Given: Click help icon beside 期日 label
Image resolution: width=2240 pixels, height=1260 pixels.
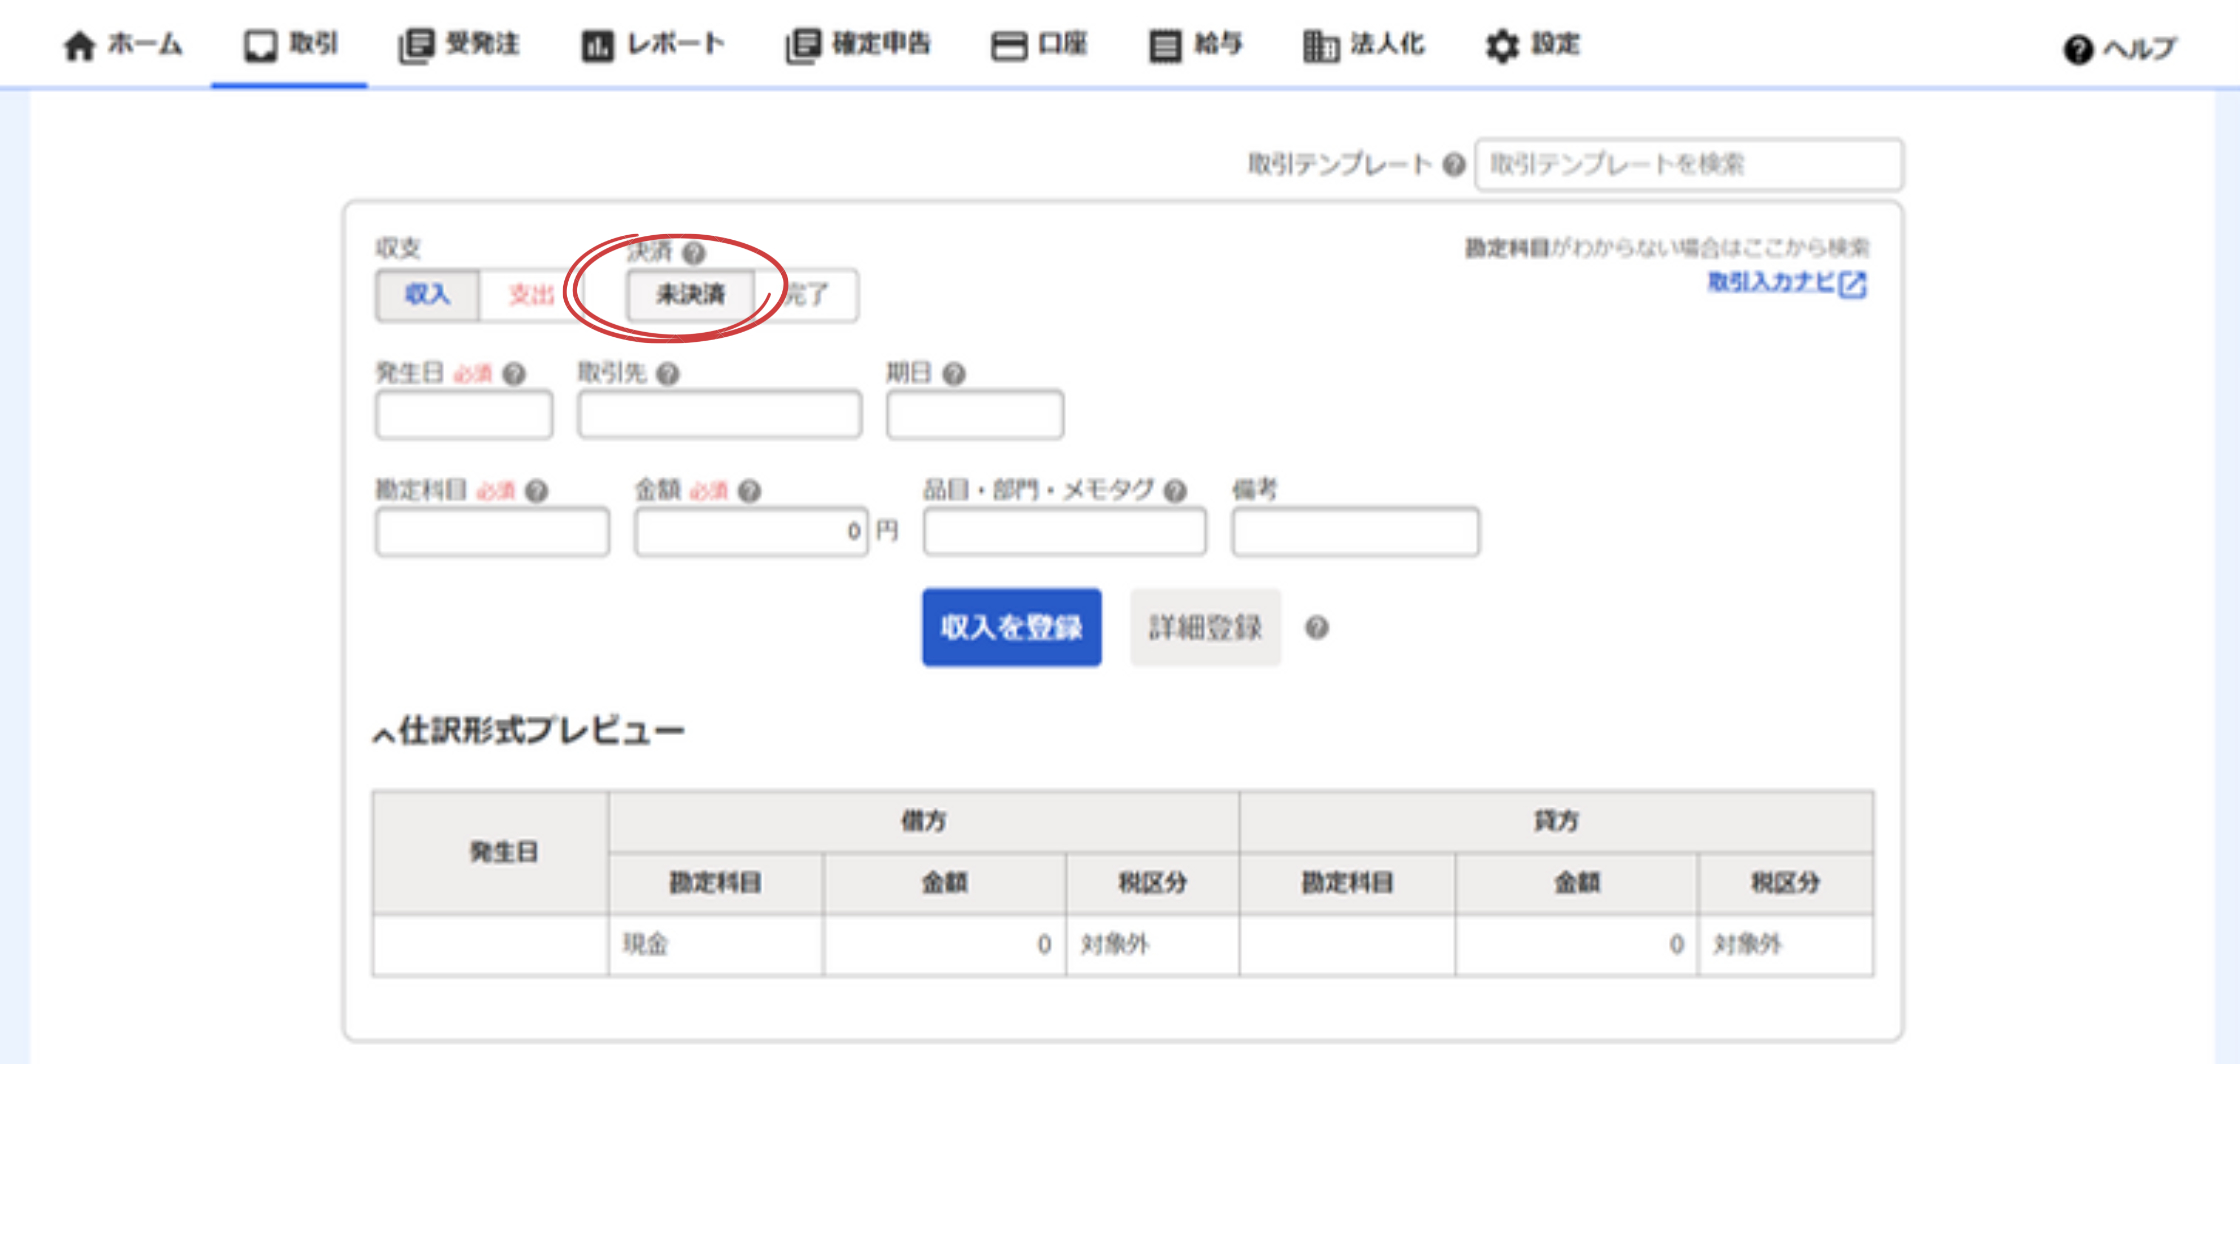Looking at the screenshot, I should 954,374.
